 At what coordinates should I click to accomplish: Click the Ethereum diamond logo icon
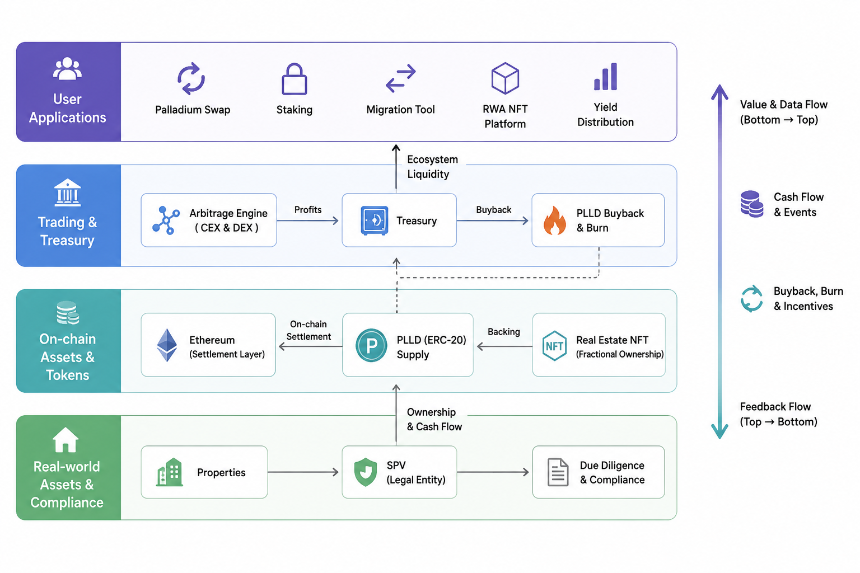pos(167,345)
